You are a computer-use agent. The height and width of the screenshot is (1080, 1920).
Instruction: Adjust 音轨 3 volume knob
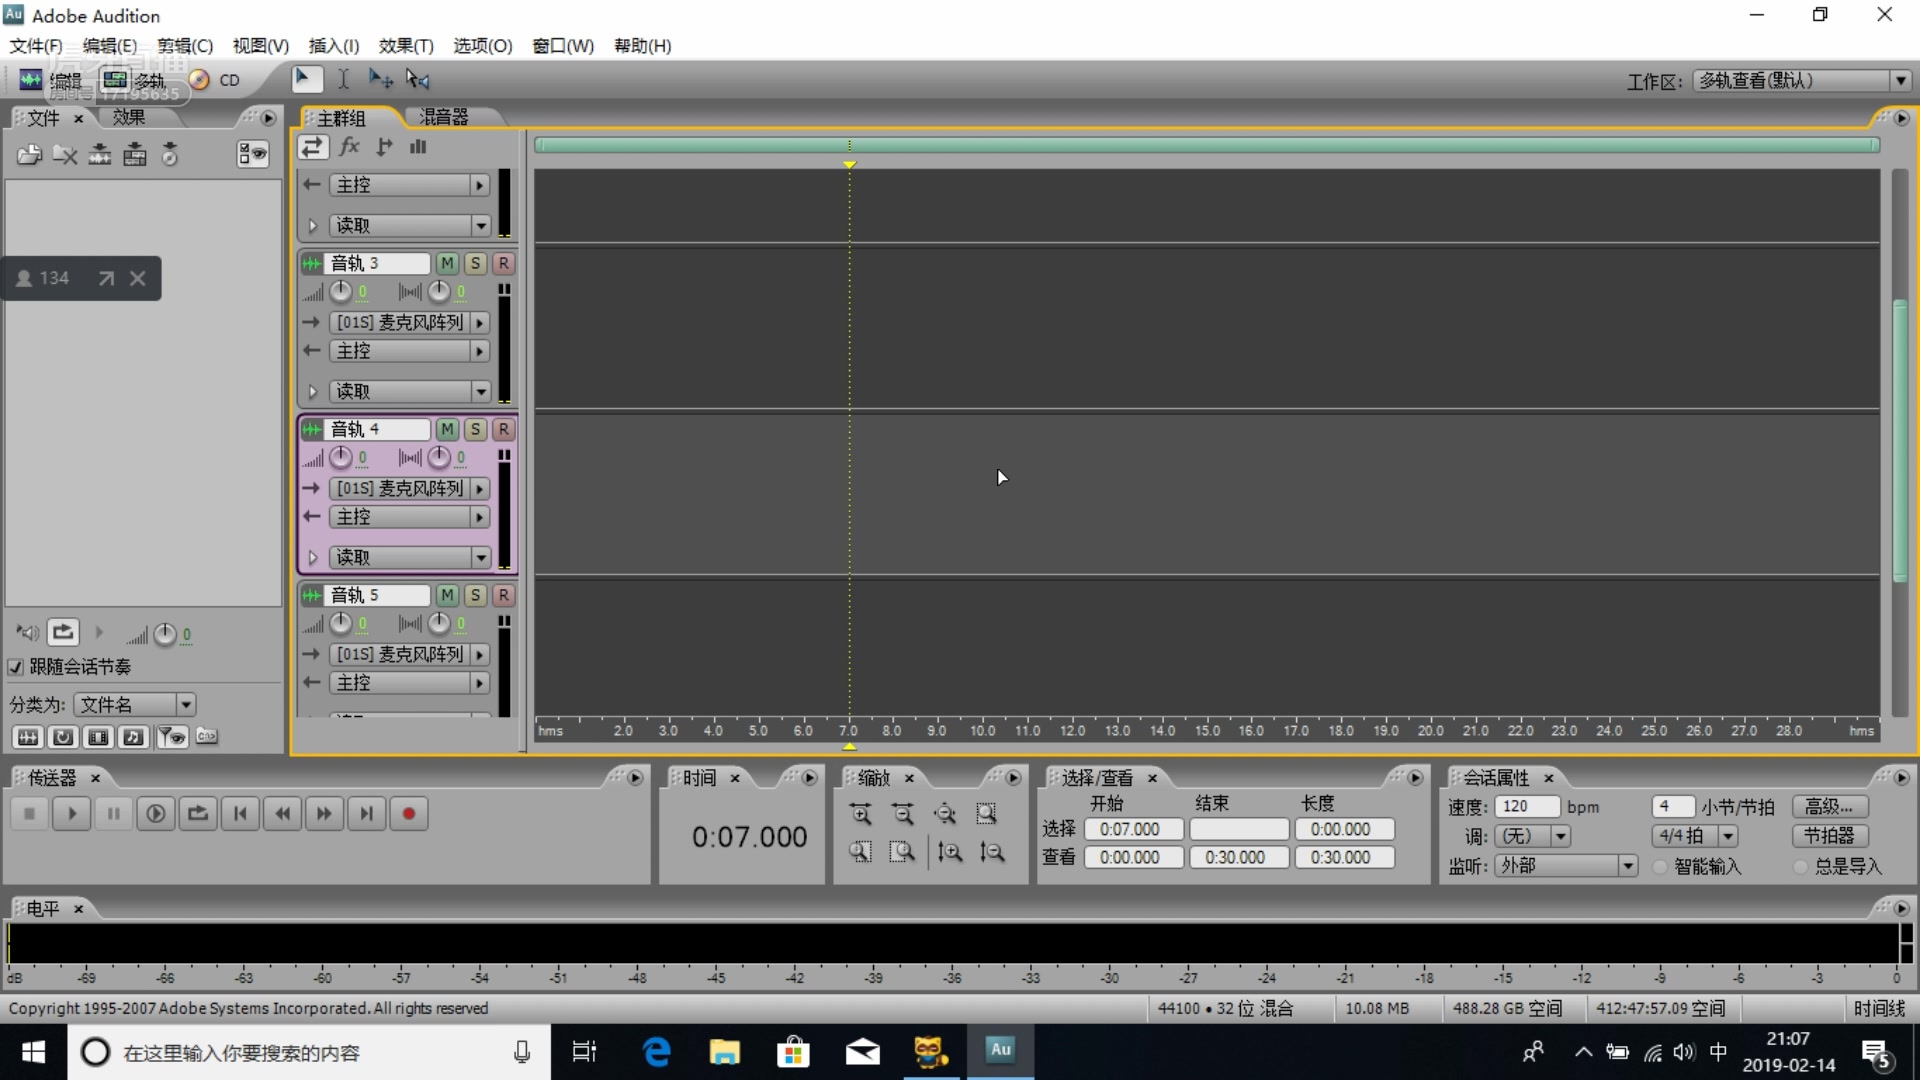341,291
